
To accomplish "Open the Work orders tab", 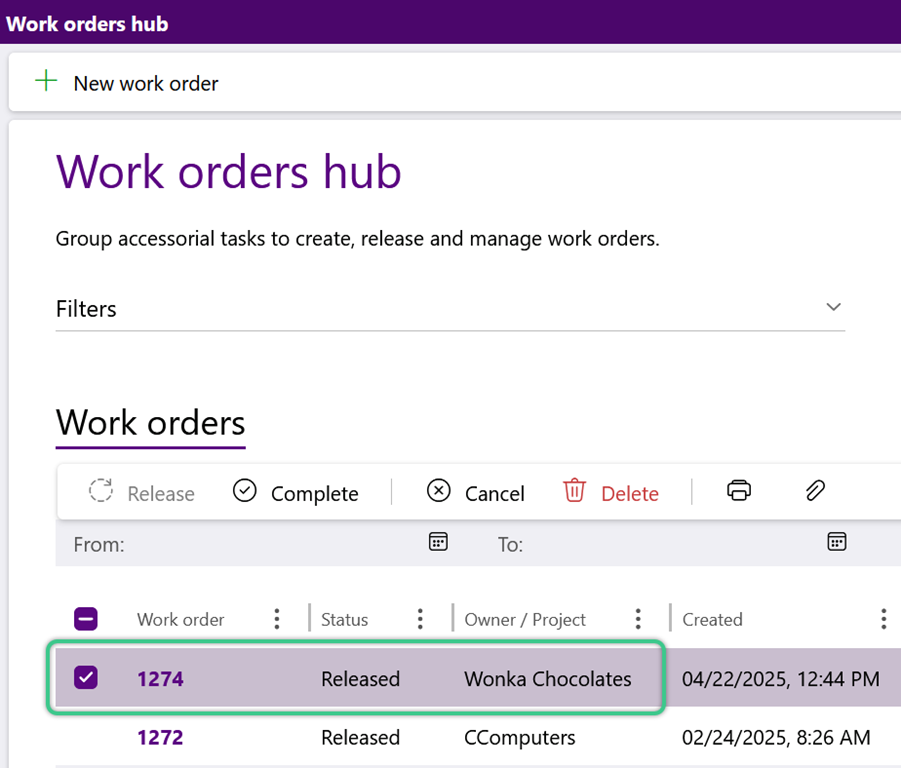I will pos(151,423).
